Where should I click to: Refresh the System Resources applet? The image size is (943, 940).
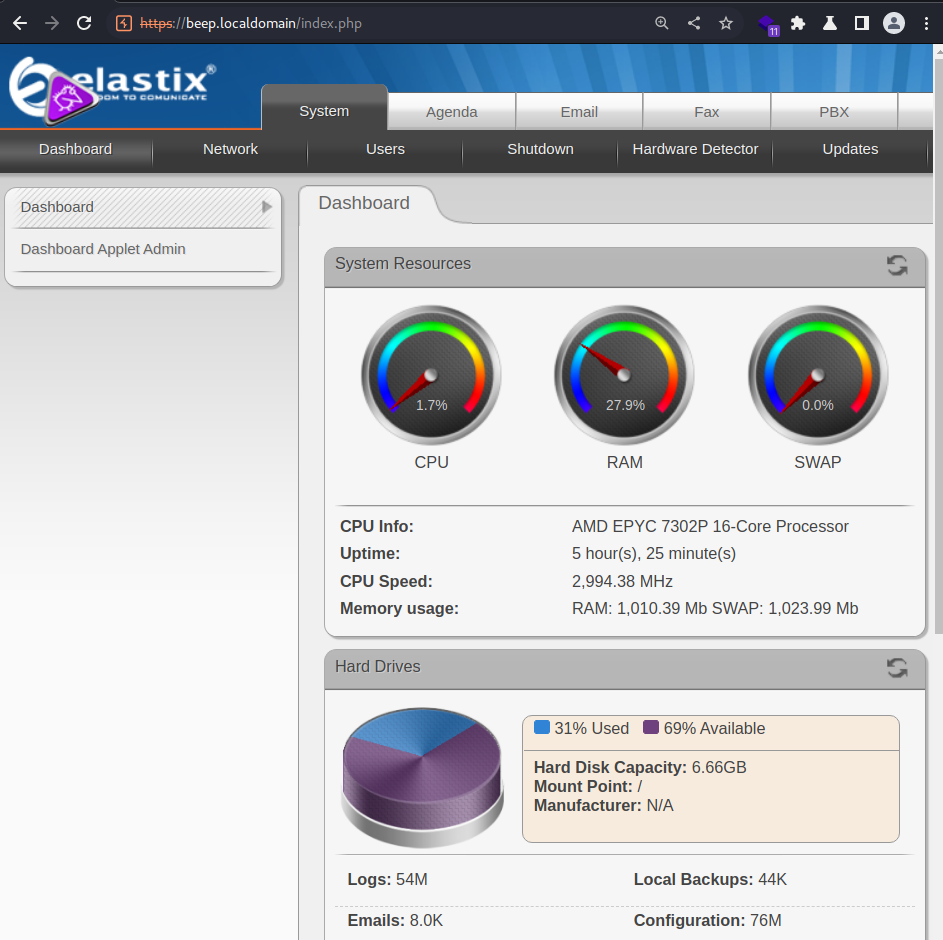[x=897, y=265]
